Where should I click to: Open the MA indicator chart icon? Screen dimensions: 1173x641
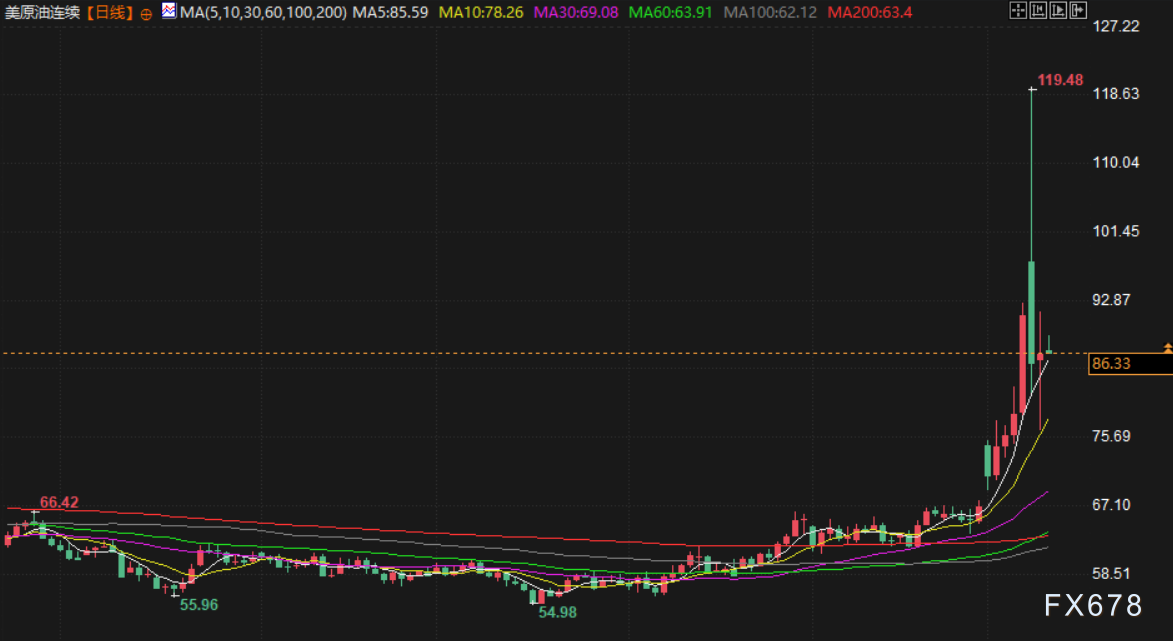click(x=169, y=13)
